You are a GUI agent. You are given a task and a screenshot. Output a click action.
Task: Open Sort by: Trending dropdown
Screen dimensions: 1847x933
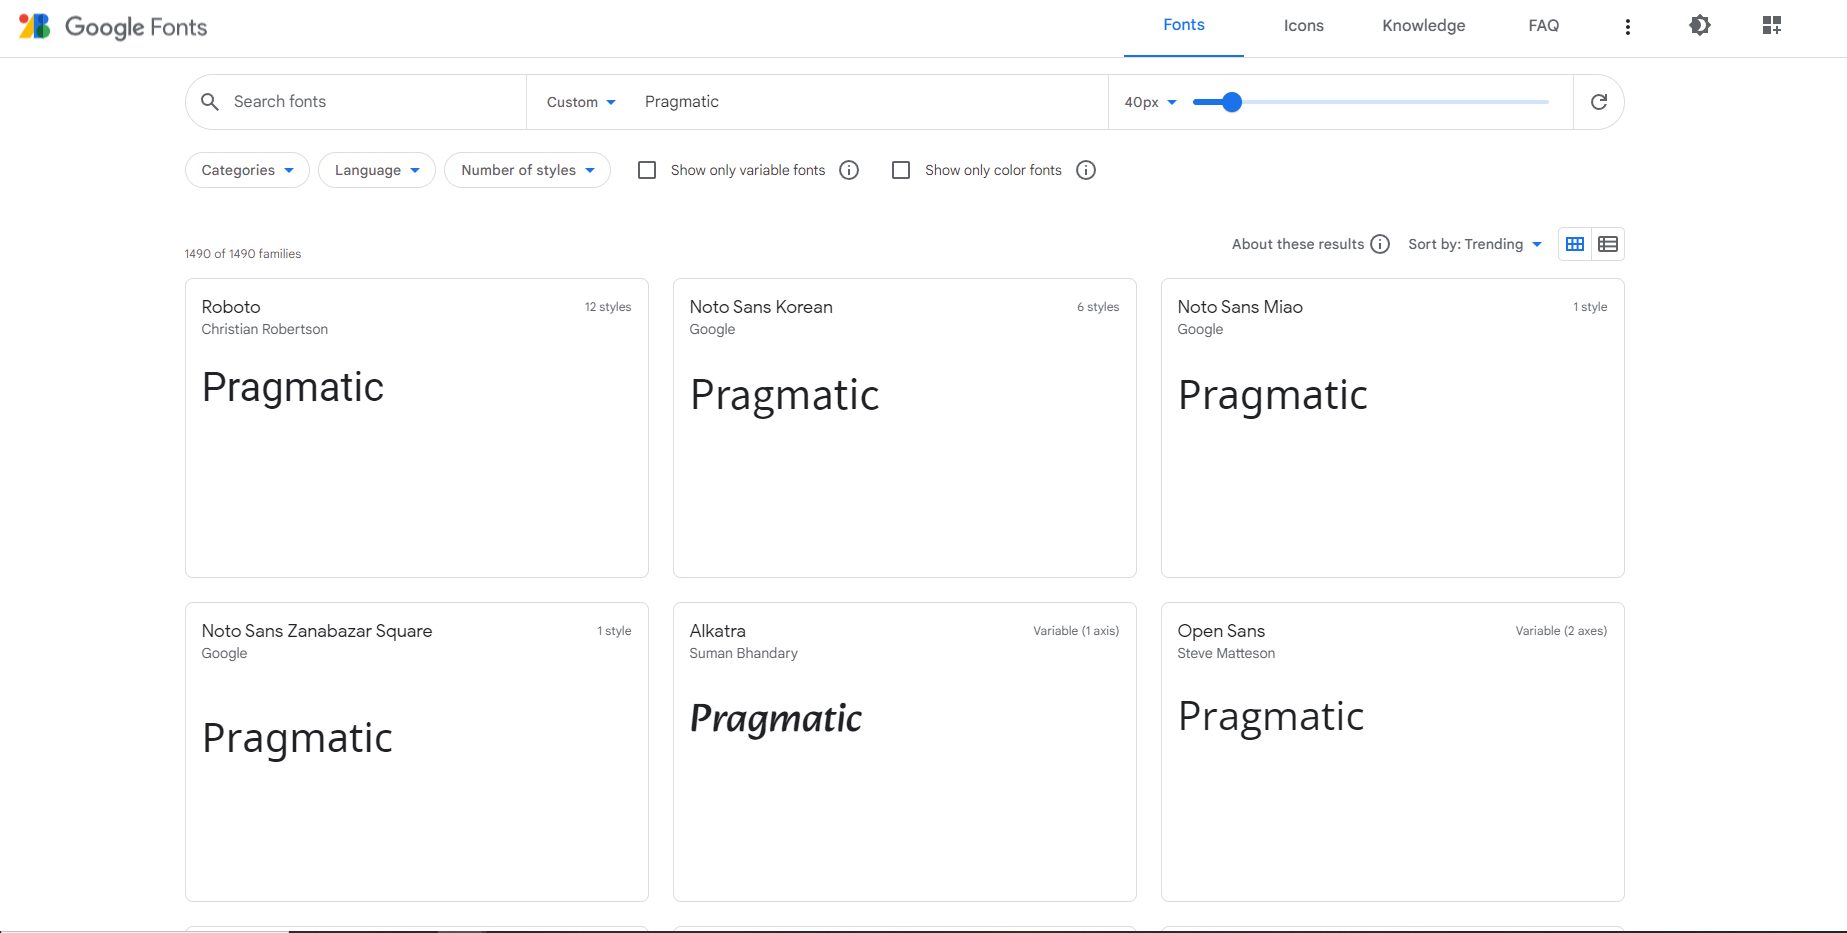pos(1475,244)
